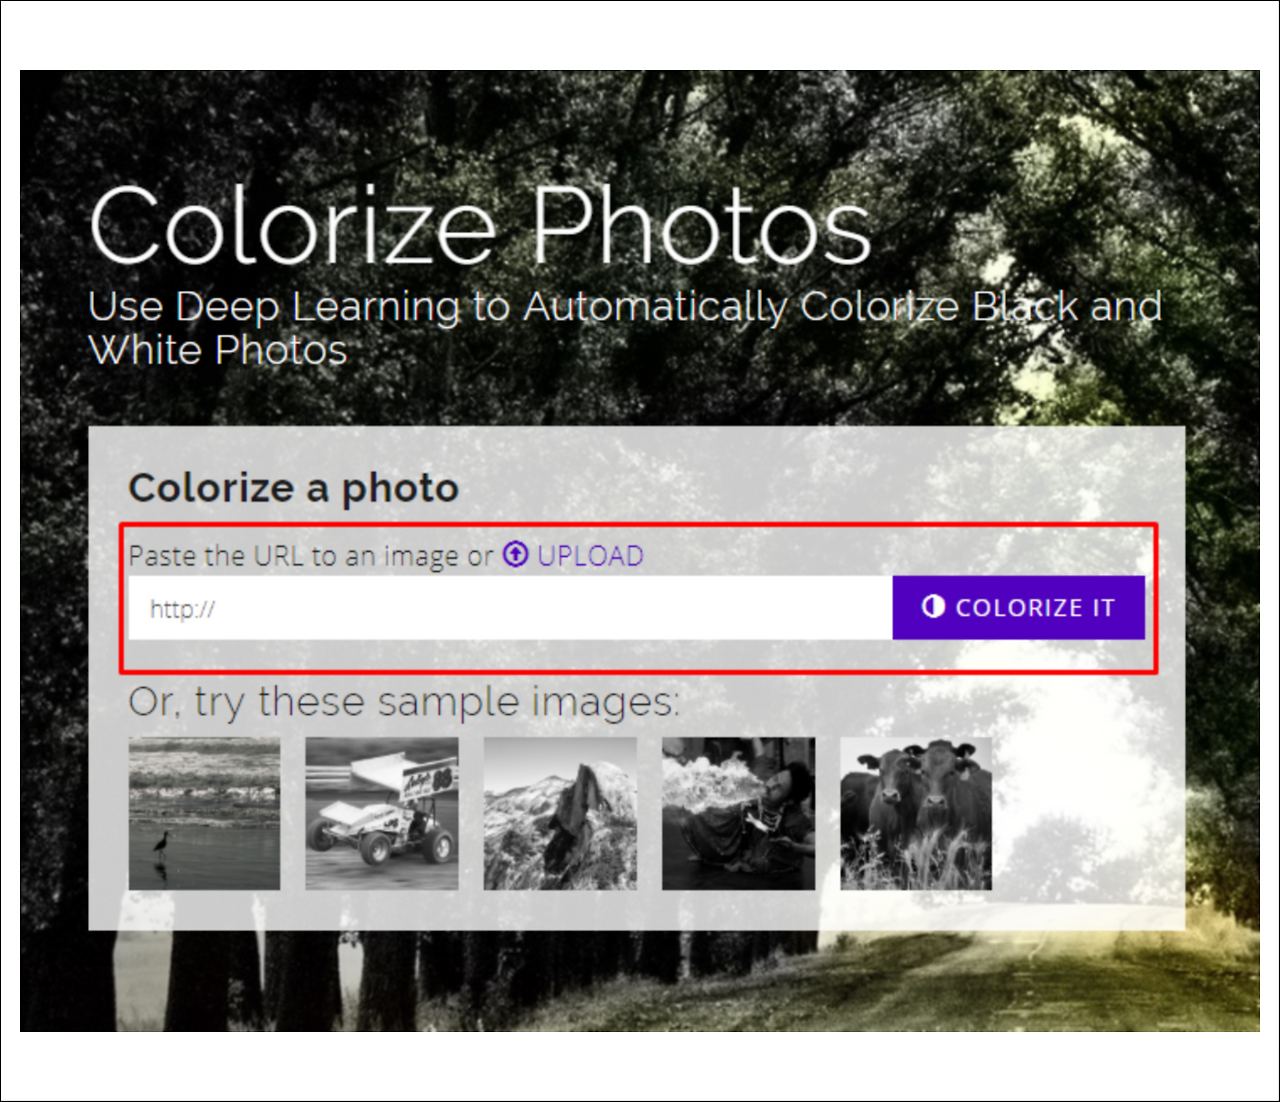Click the COLORIZE IT button
The width and height of the screenshot is (1280, 1102).
(1018, 608)
